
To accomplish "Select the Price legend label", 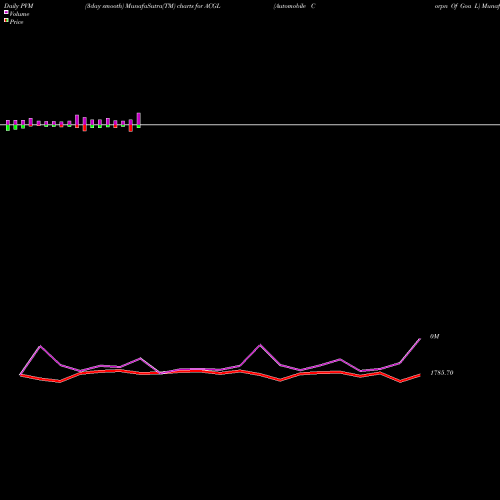I will pyautogui.click(x=16, y=22).
